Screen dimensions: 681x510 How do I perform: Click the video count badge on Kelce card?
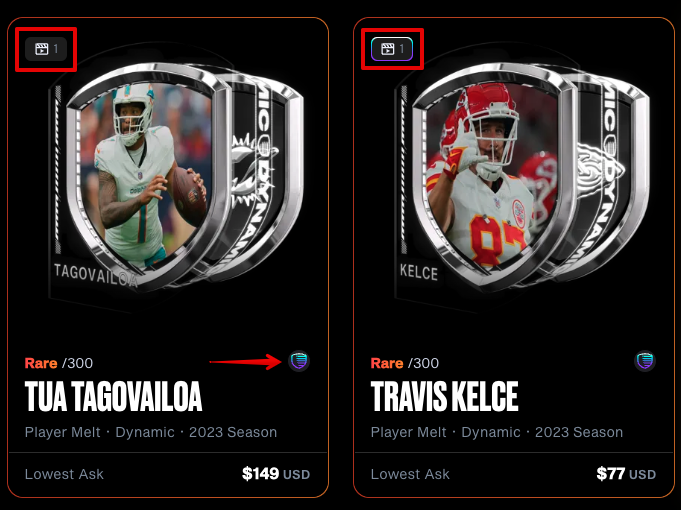392,49
